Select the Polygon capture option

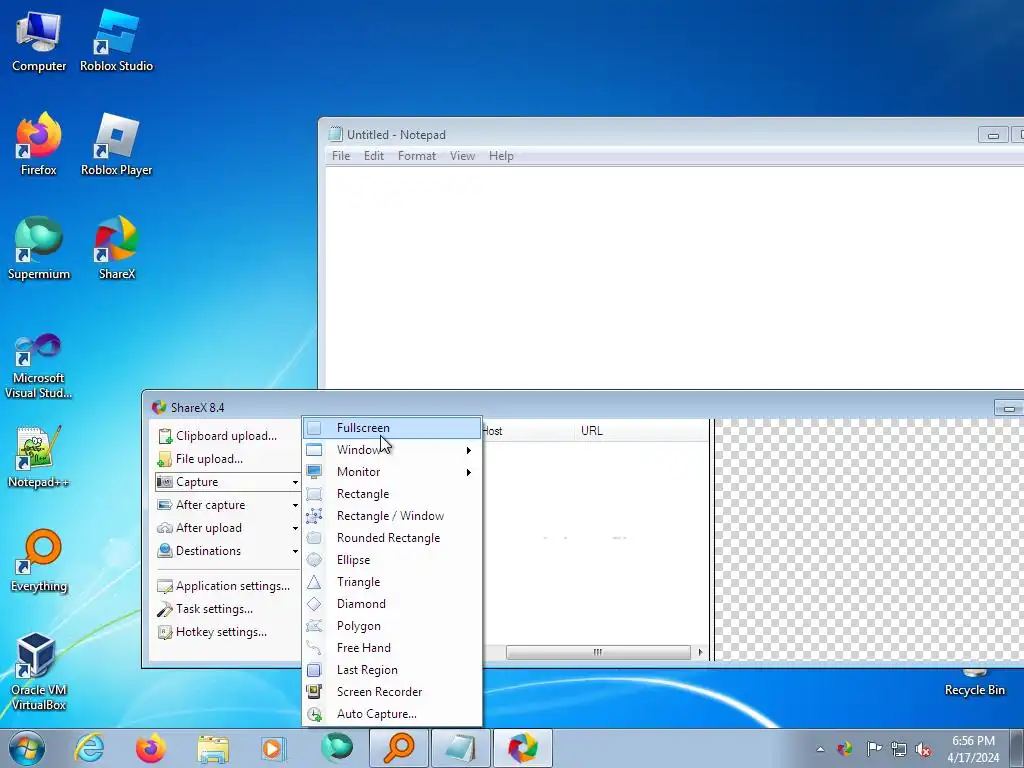pyautogui.click(x=392, y=626)
